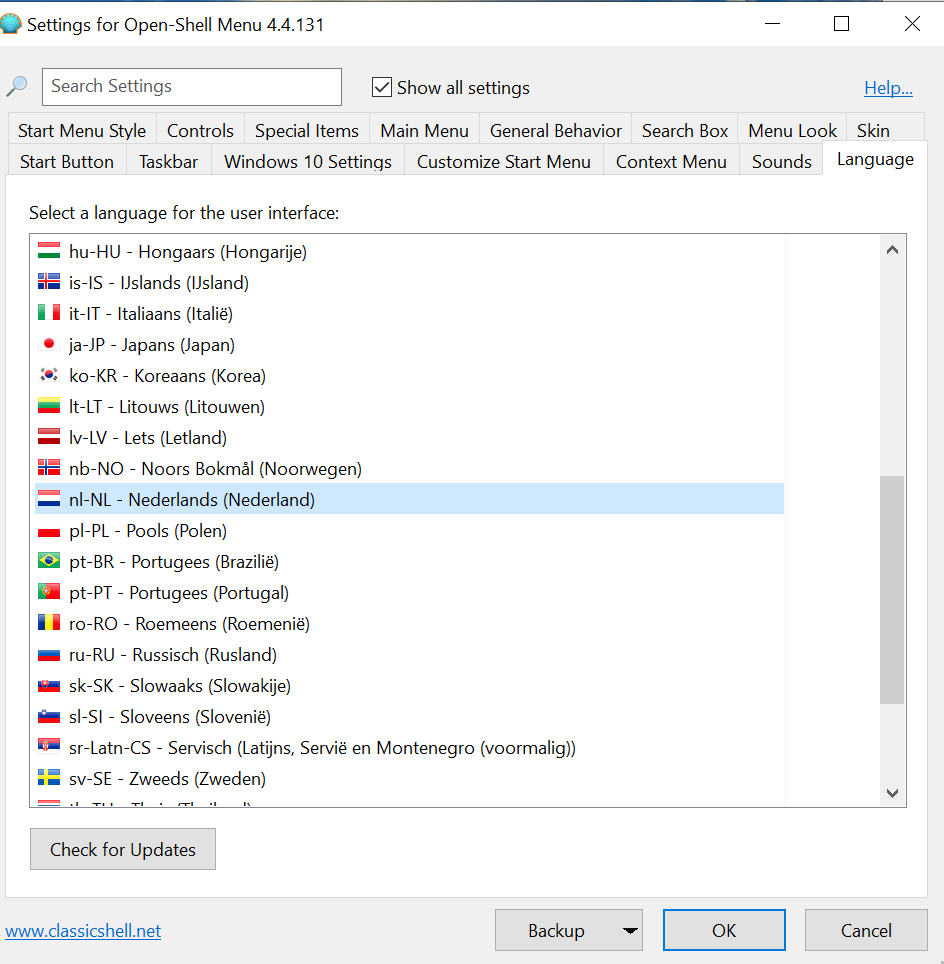The image size is (944, 964).
Task: Select pt-BR - Portugees (Brazilië)
Action: click(410, 561)
